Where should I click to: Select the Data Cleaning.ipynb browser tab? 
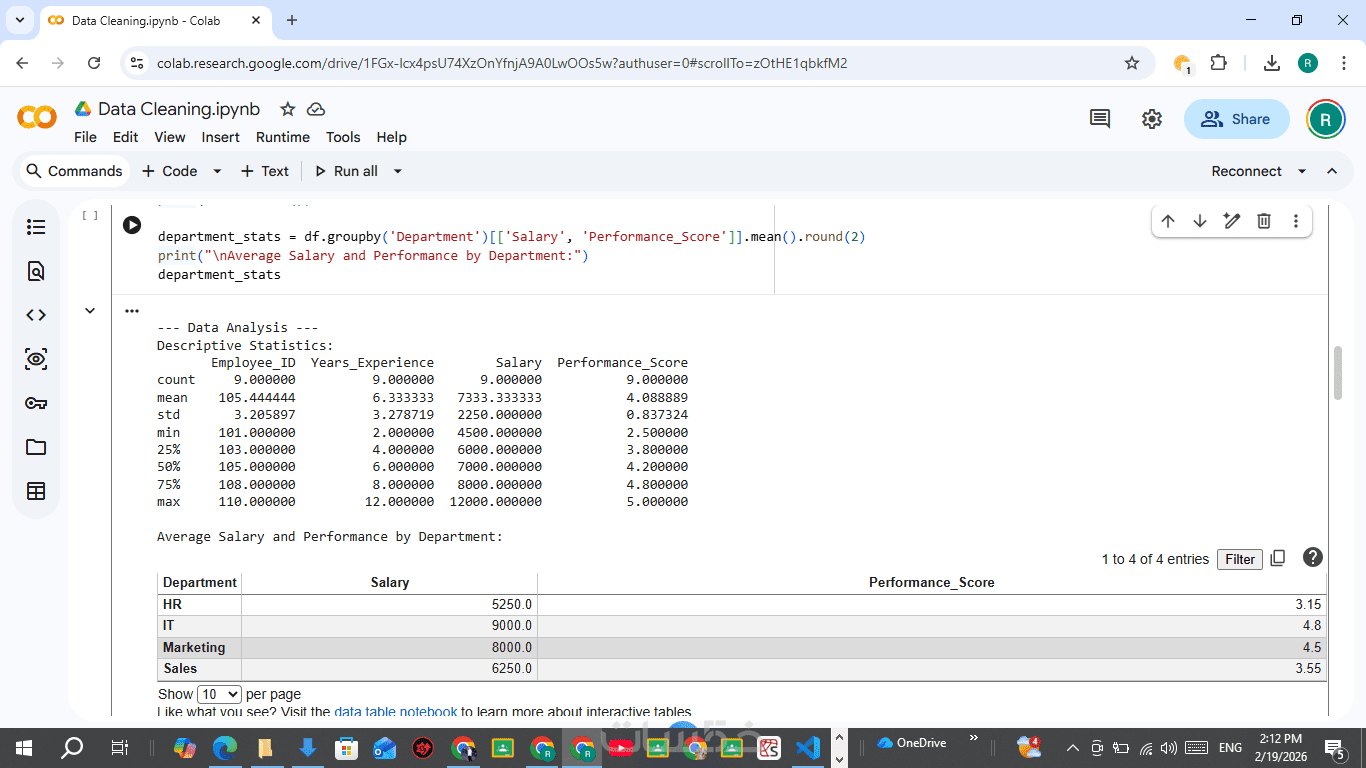pyautogui.click(x=155, y=20)
